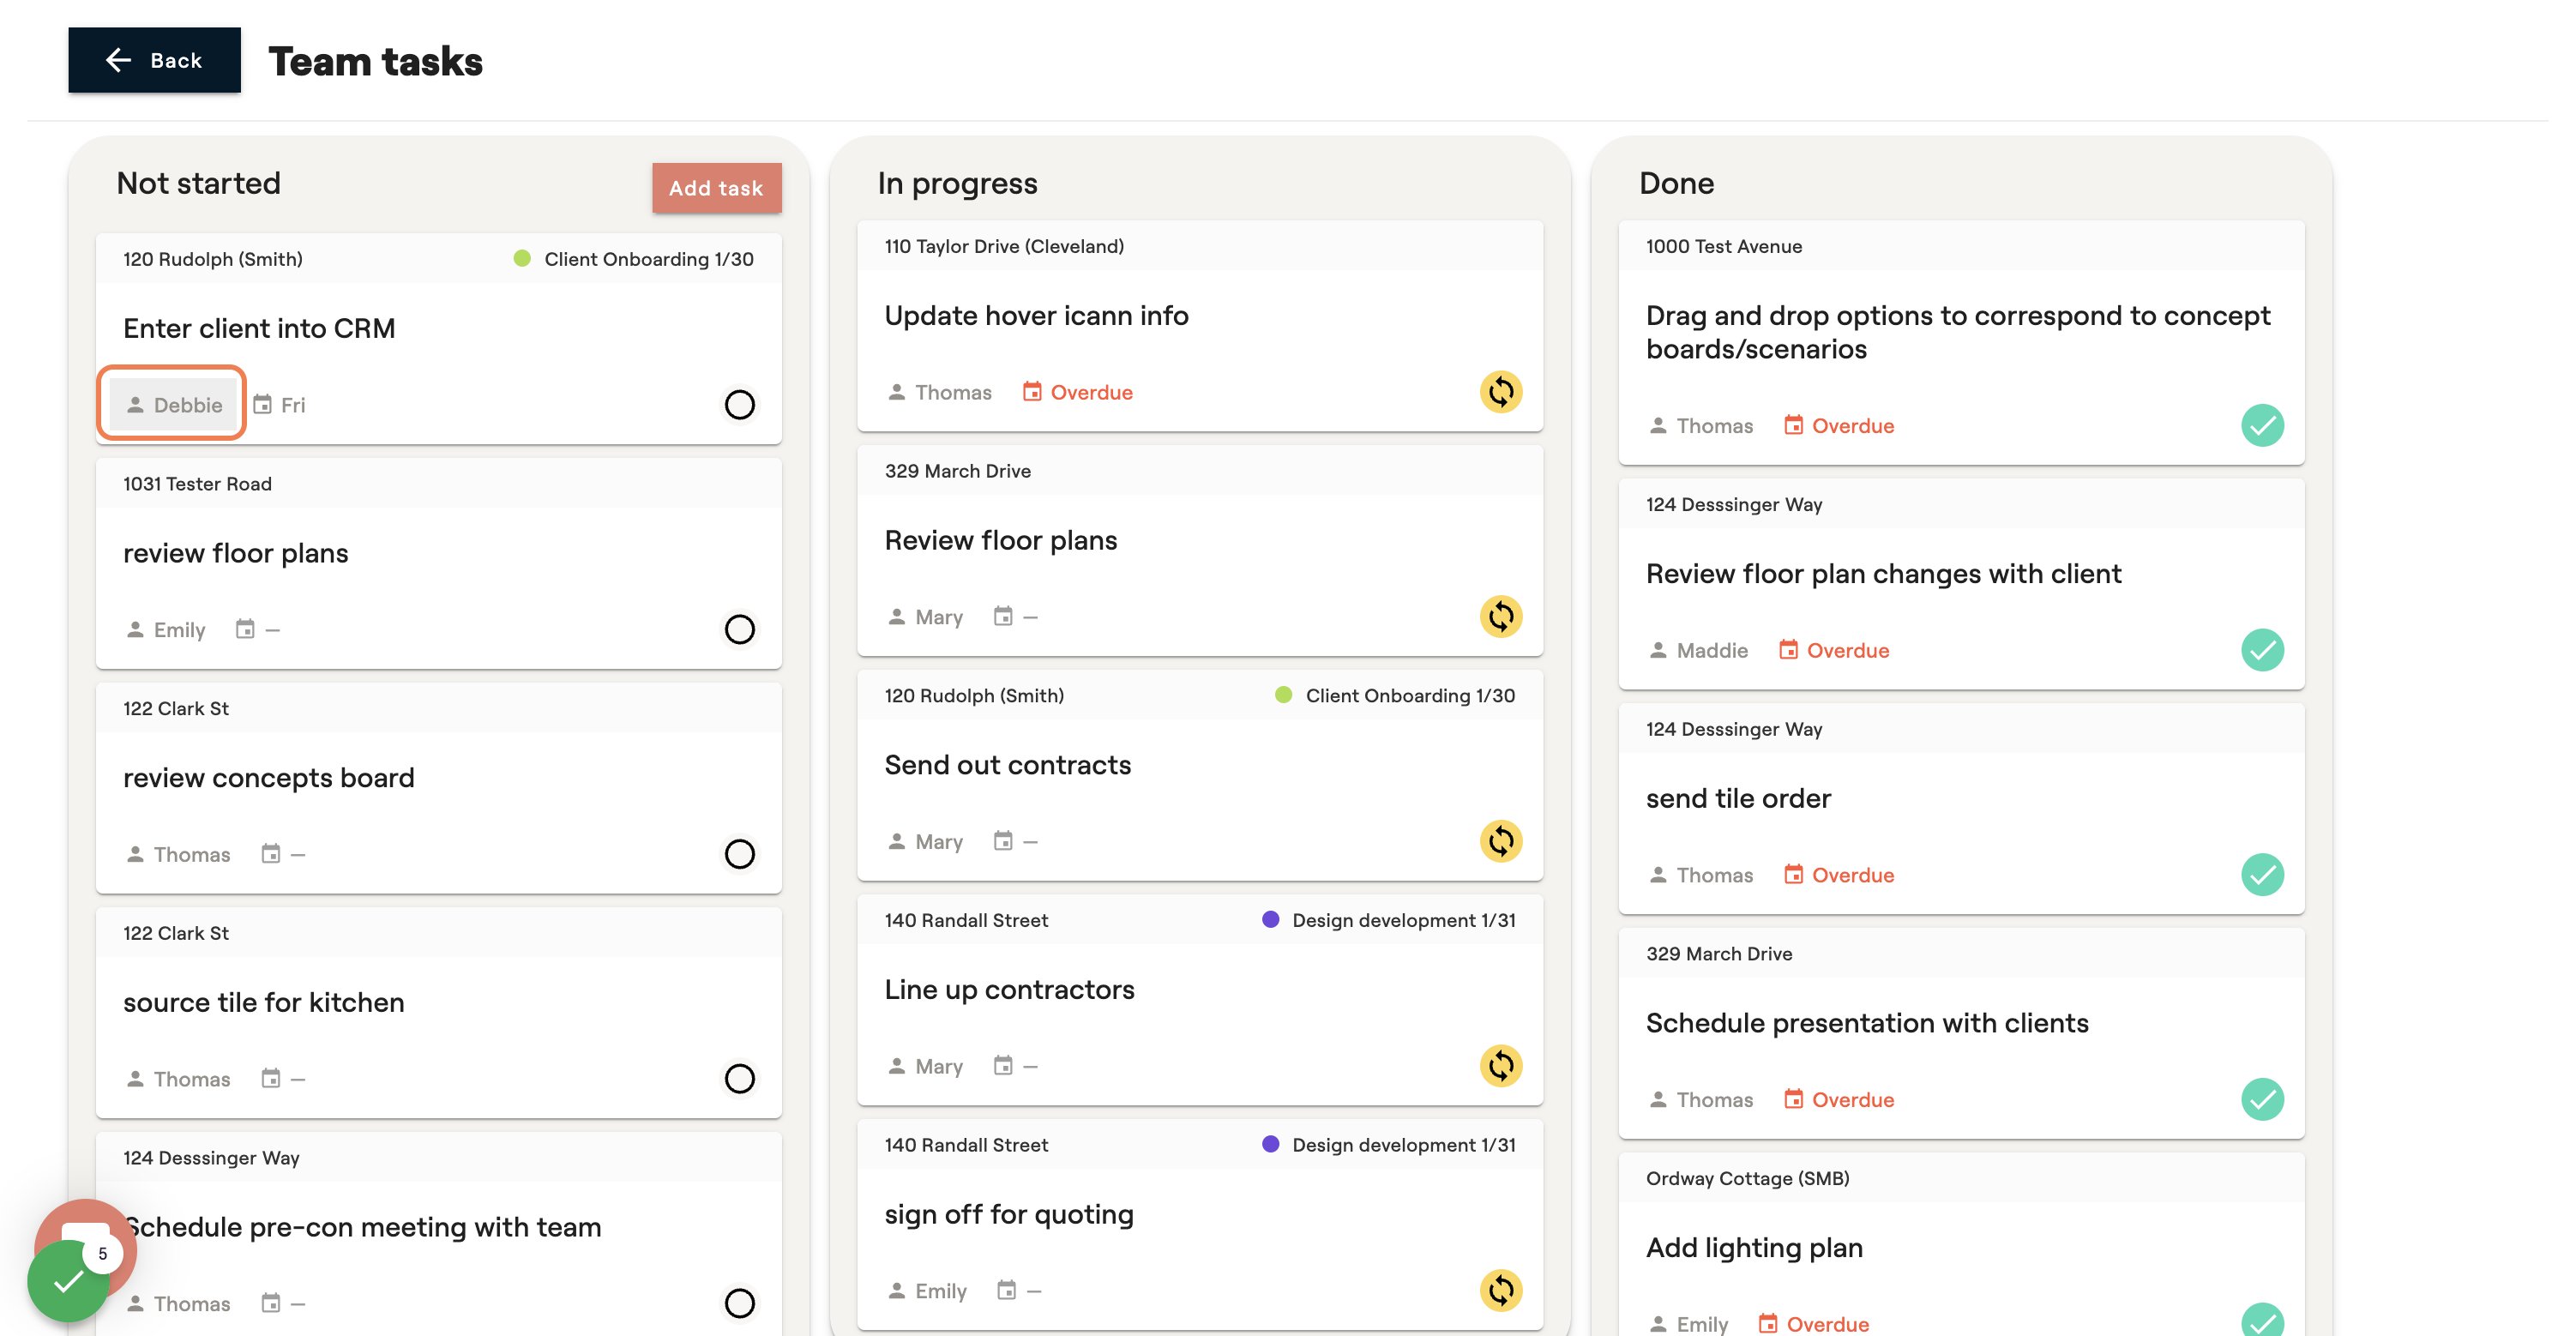
Task: Click overdue calendar icon on Update hover icann info
Action: tap(1032, 392)
